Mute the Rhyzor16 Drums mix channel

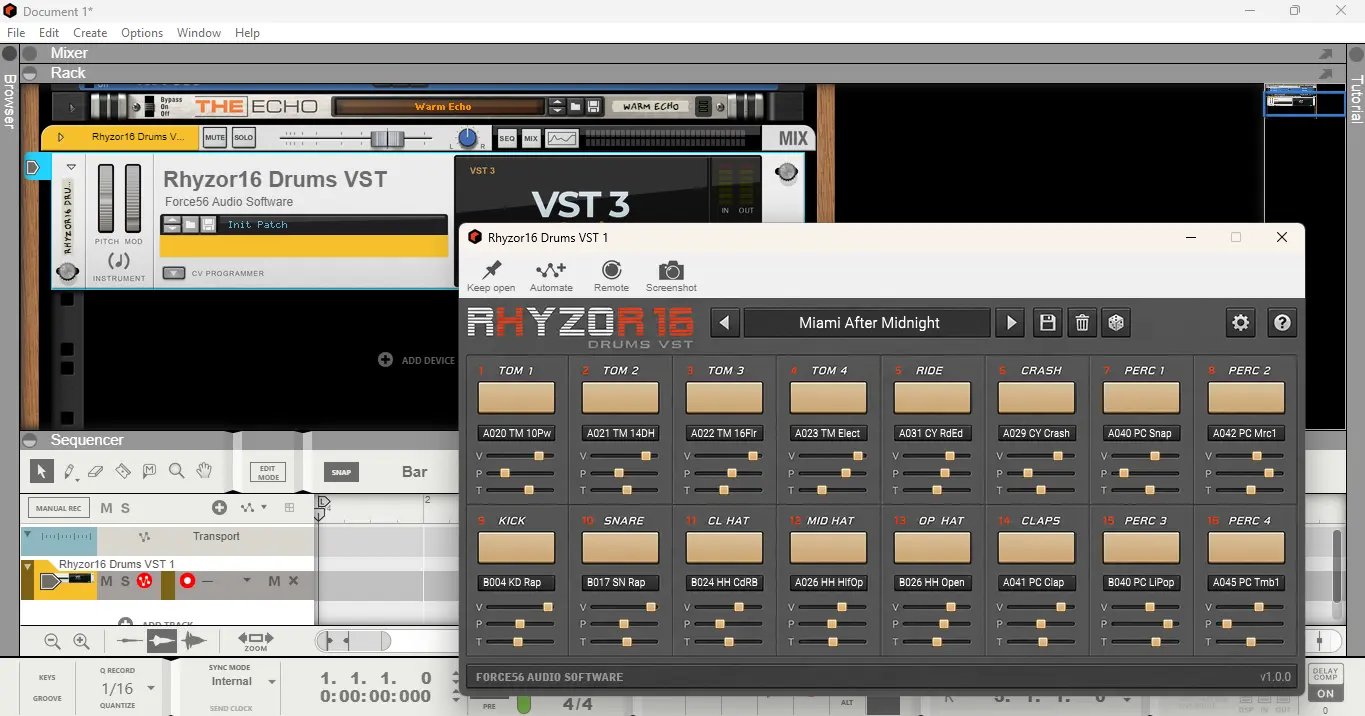point(215,138)
